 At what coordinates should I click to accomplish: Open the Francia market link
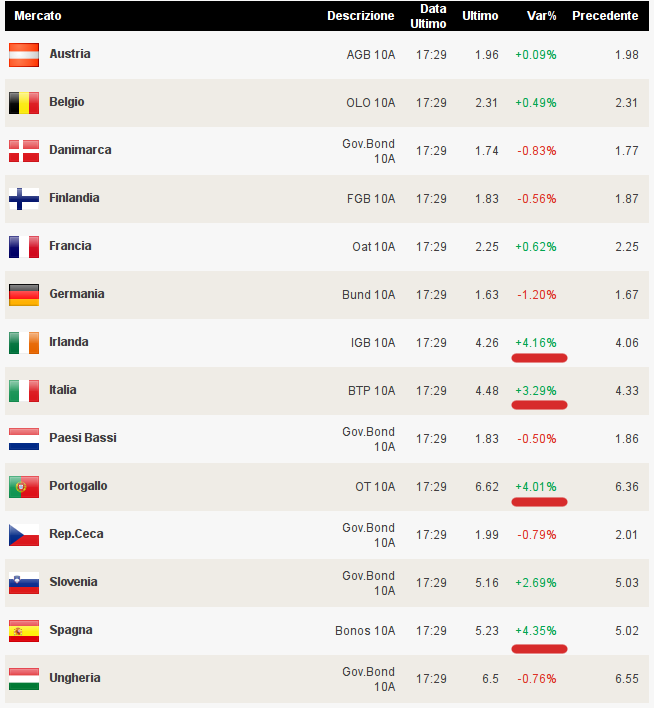click(70, 246)
